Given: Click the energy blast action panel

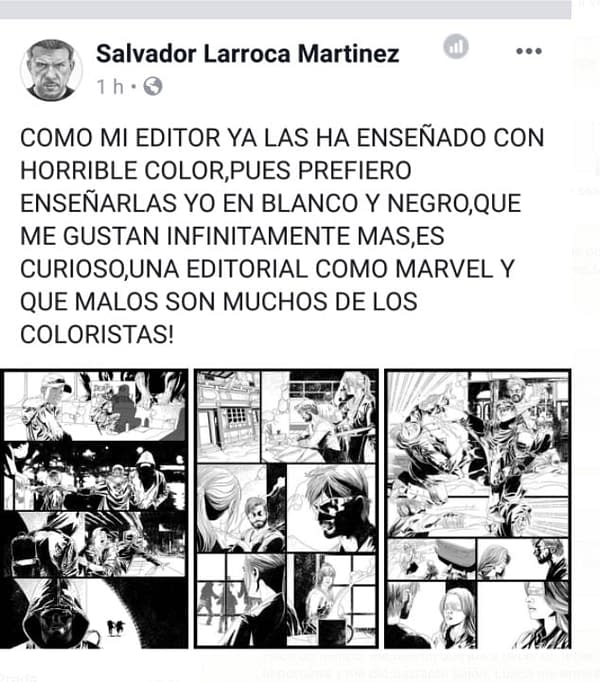Looking at the screenshot, I should click(x=478, y=454).
